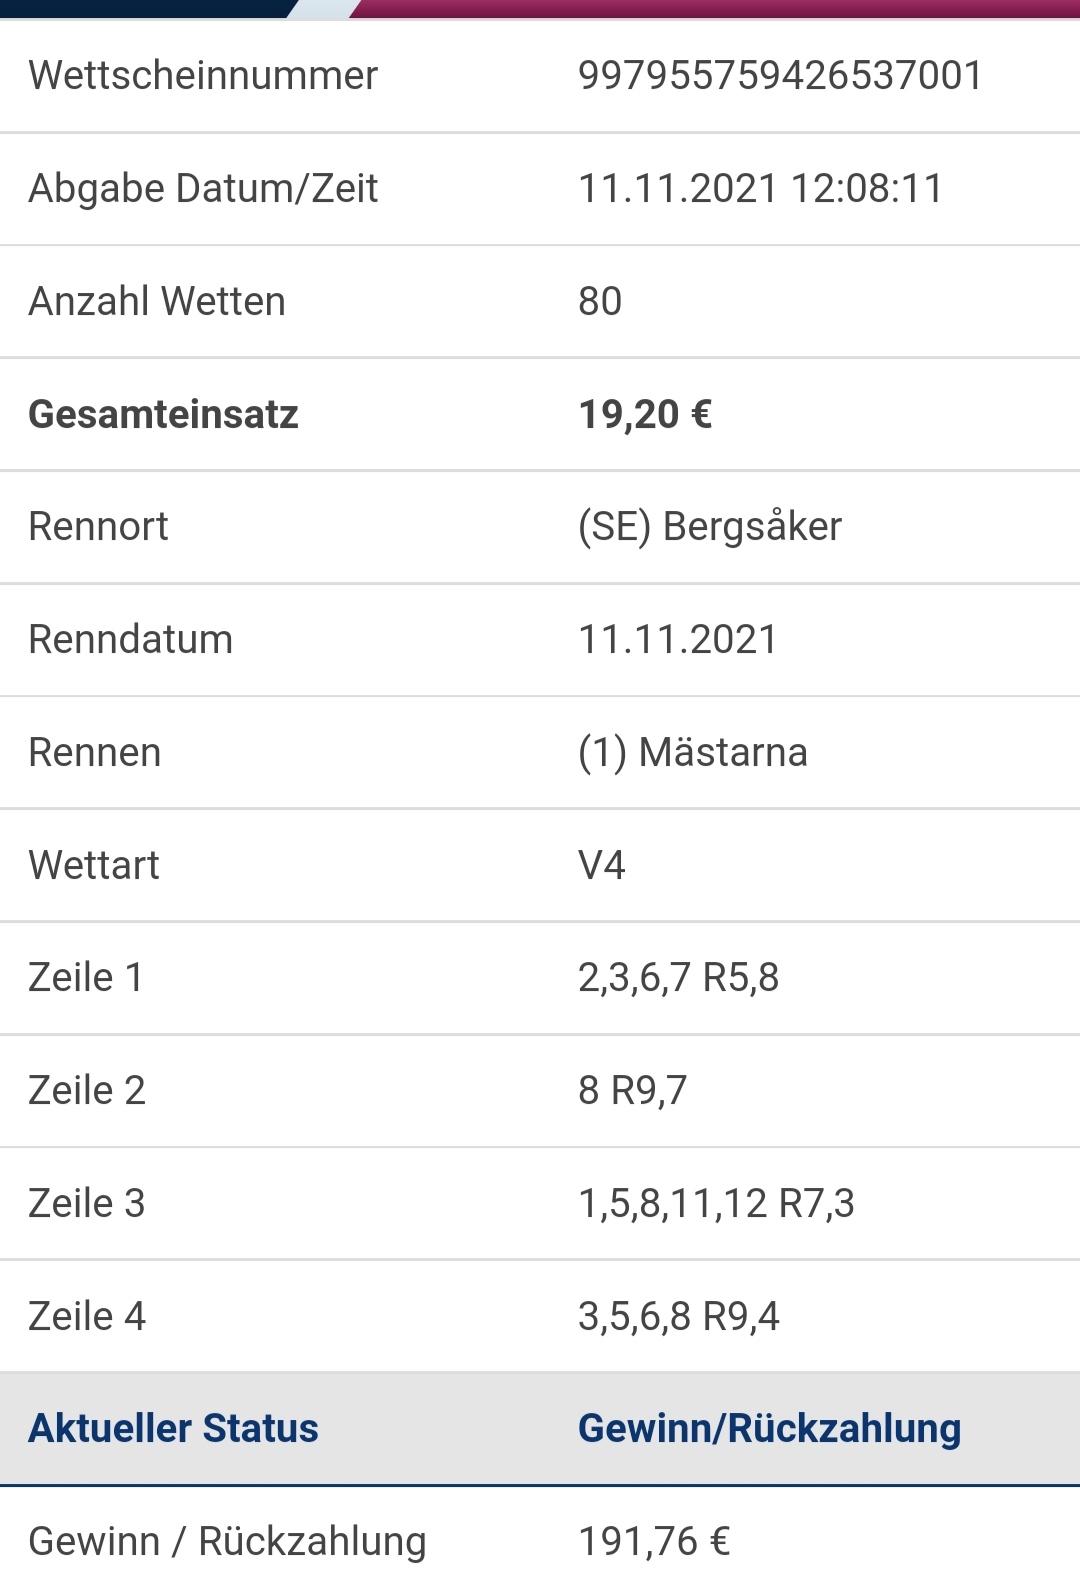1080x1596 pixels.
Task: Click the Zeile 4 selection 3,5,6,8 R9,4
Action: (x=679, y=1317)
